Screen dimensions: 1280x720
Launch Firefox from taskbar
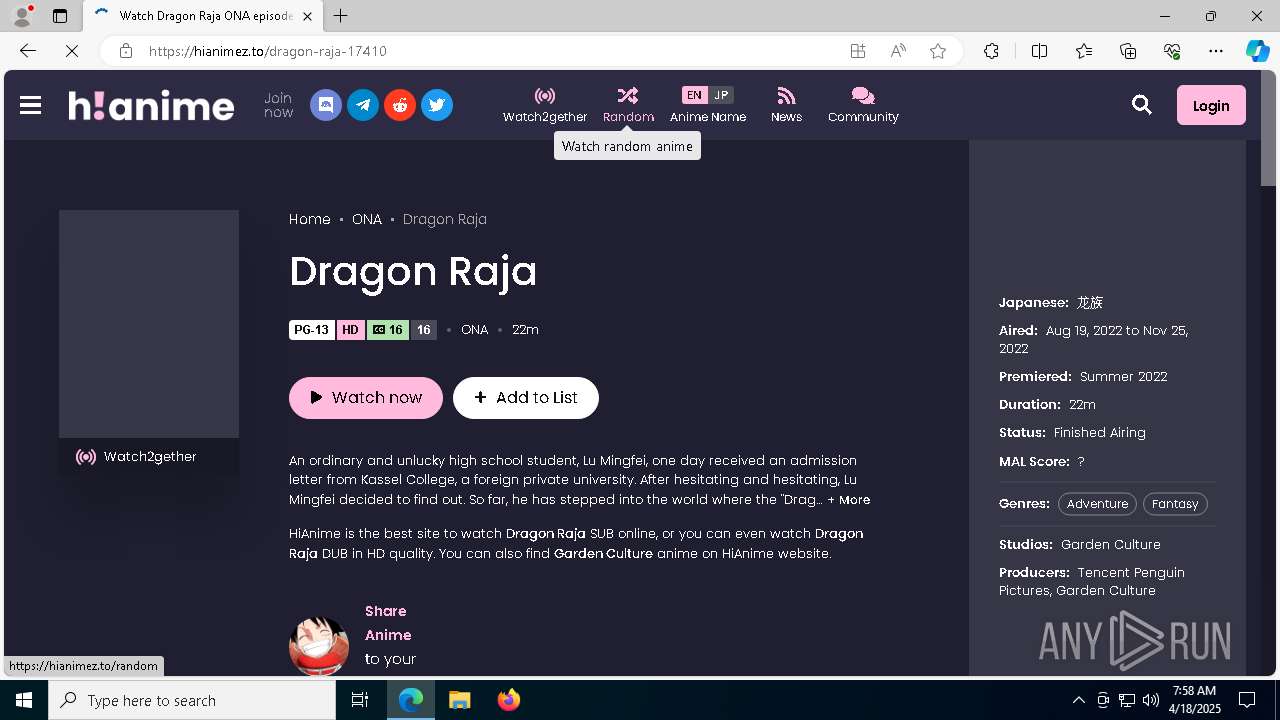[509, 700]
